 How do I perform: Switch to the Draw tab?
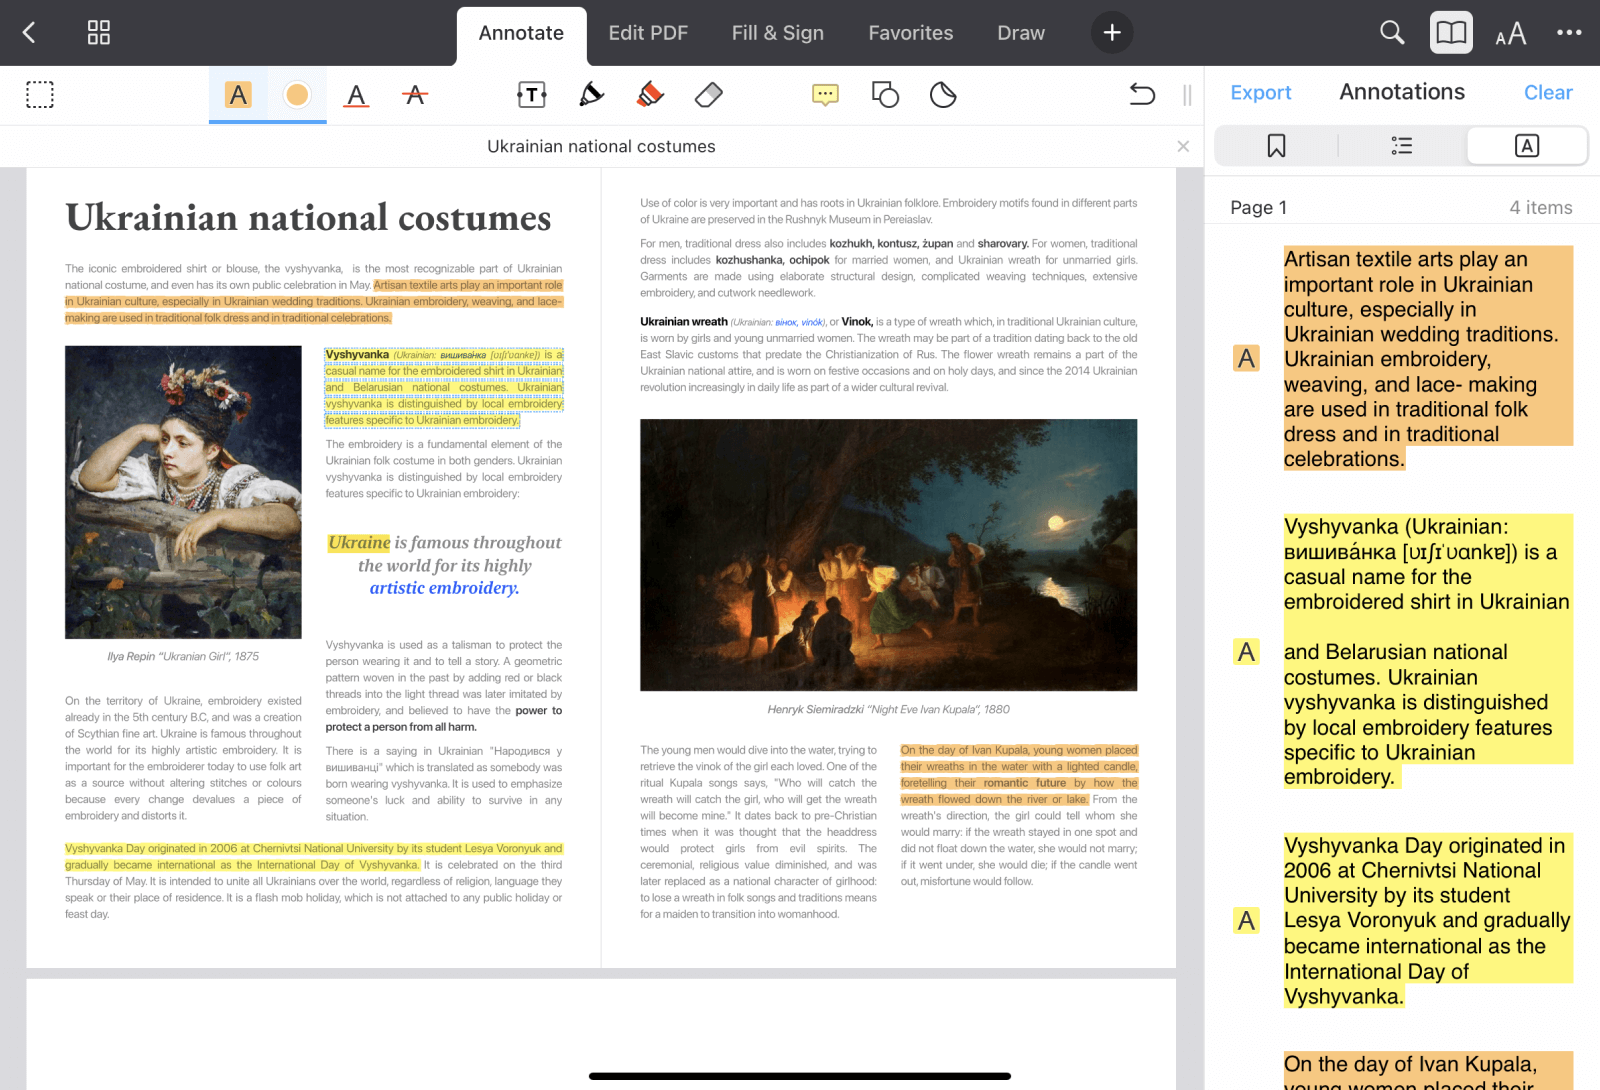[1021, 33]
